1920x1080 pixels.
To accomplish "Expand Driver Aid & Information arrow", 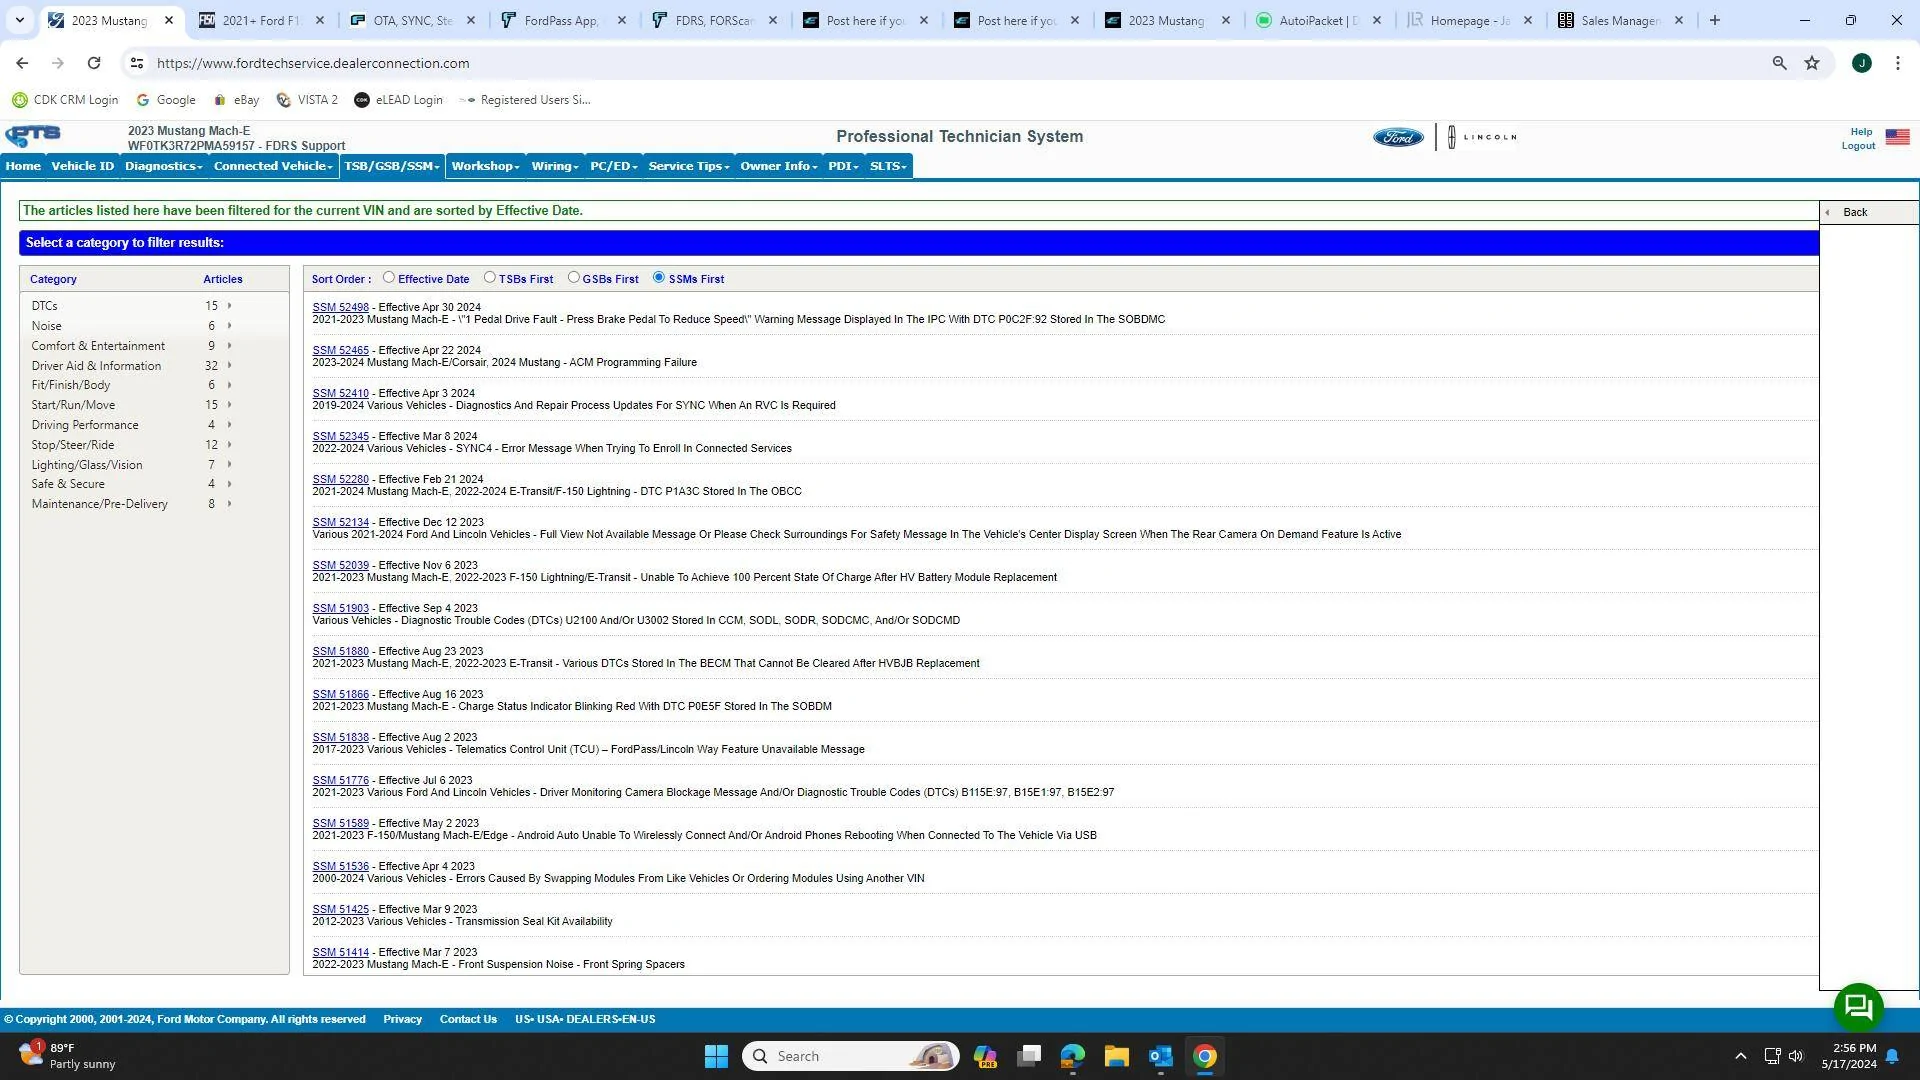I will 230,366.
